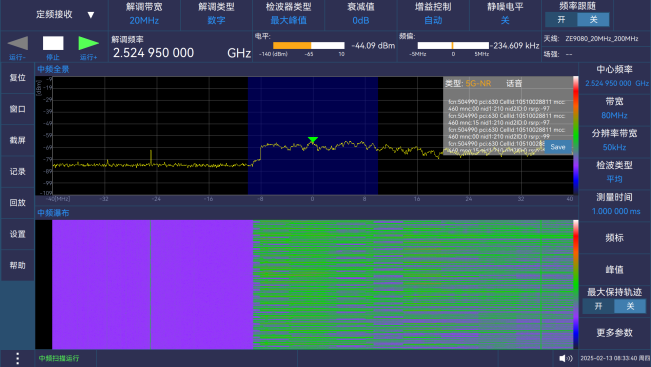Click the -234.609 kHz offset reading
Screen dimensions: 651x367
[x=514, y=46]
